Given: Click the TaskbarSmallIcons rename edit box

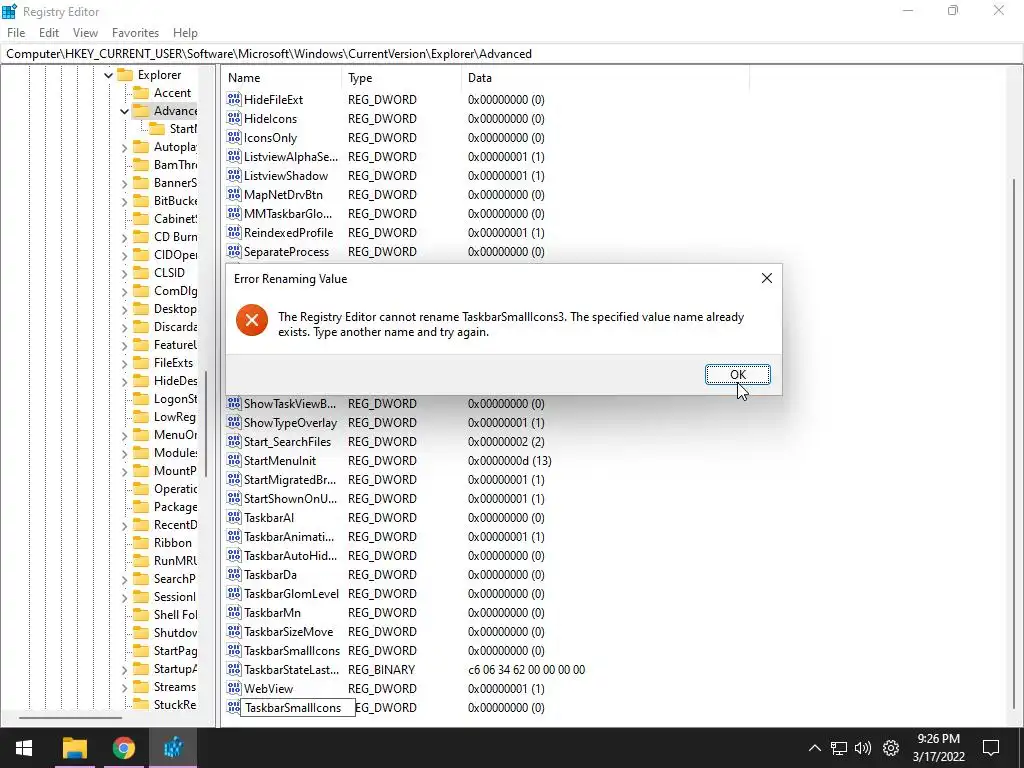Looking at the screenshot, I should click(298, 708).
